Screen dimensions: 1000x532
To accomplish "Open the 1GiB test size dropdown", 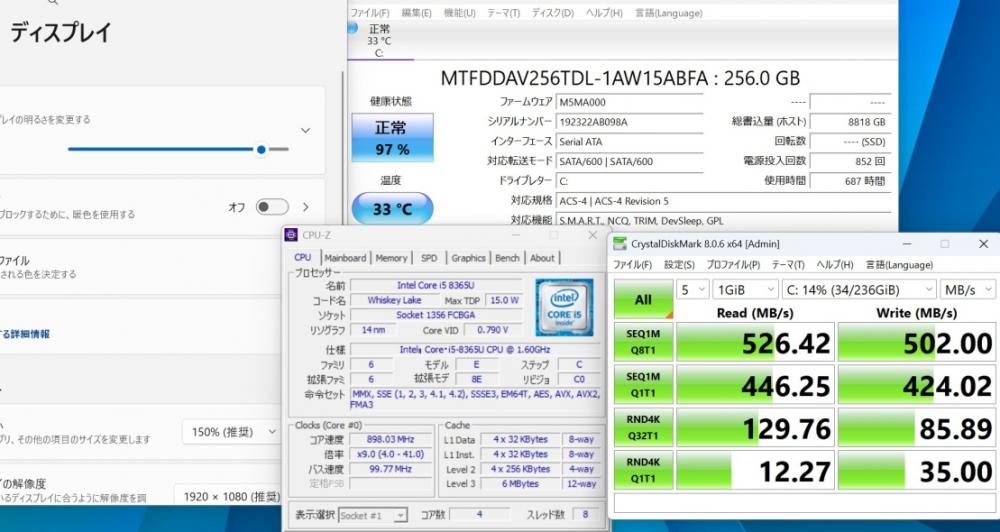I will pos(746,290).
